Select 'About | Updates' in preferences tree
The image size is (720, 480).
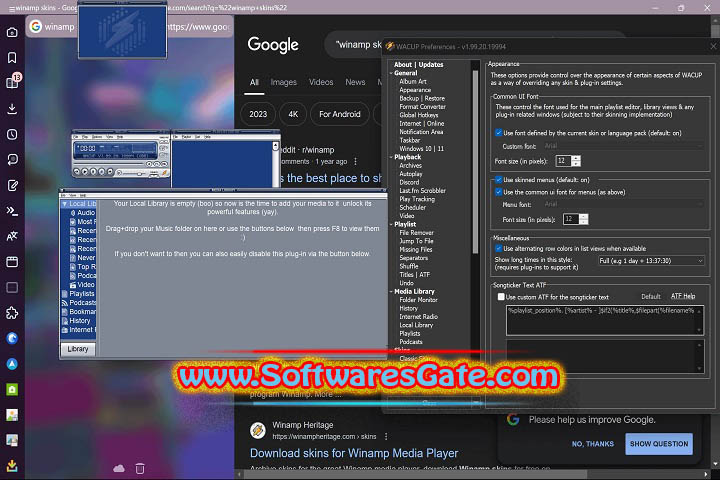pyautogui.click(x=418, y=65)
